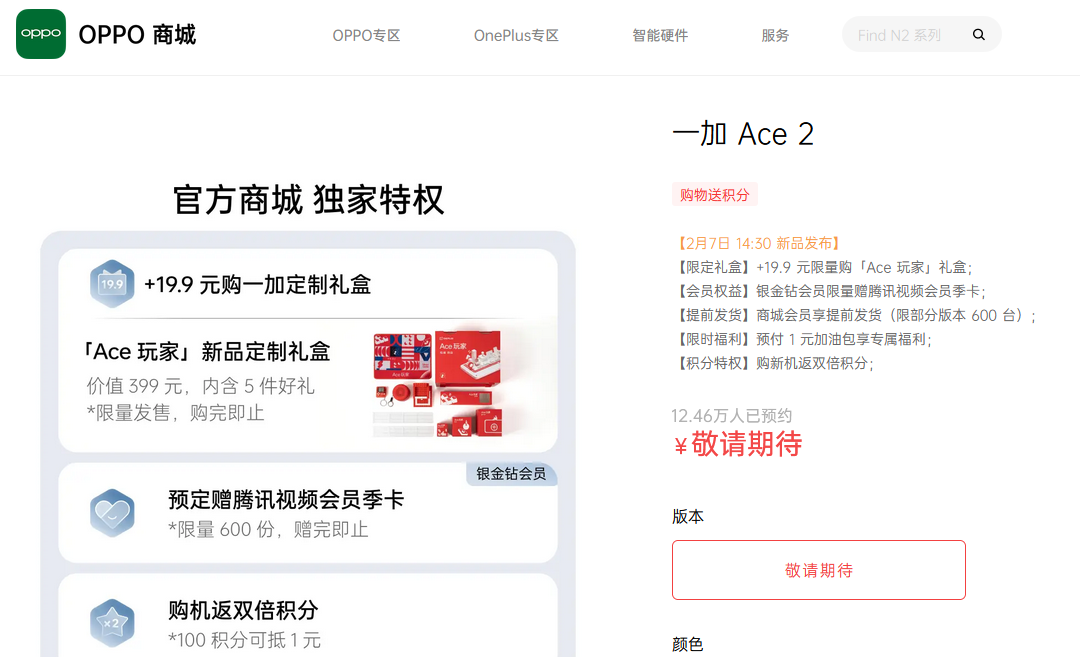Click the 银金钻会员 badge

tap(511, 474)
